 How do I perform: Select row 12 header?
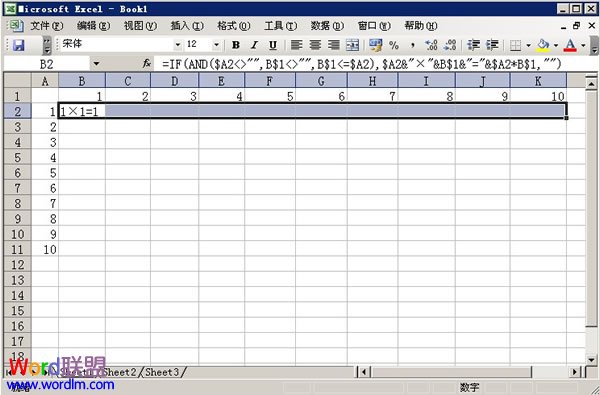(18, 264)
